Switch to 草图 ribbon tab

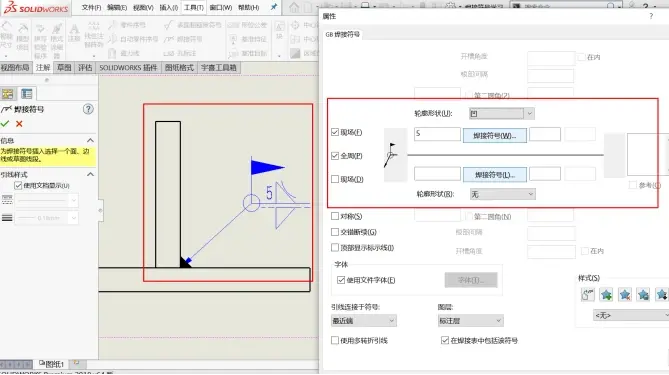tap(64, 67)
